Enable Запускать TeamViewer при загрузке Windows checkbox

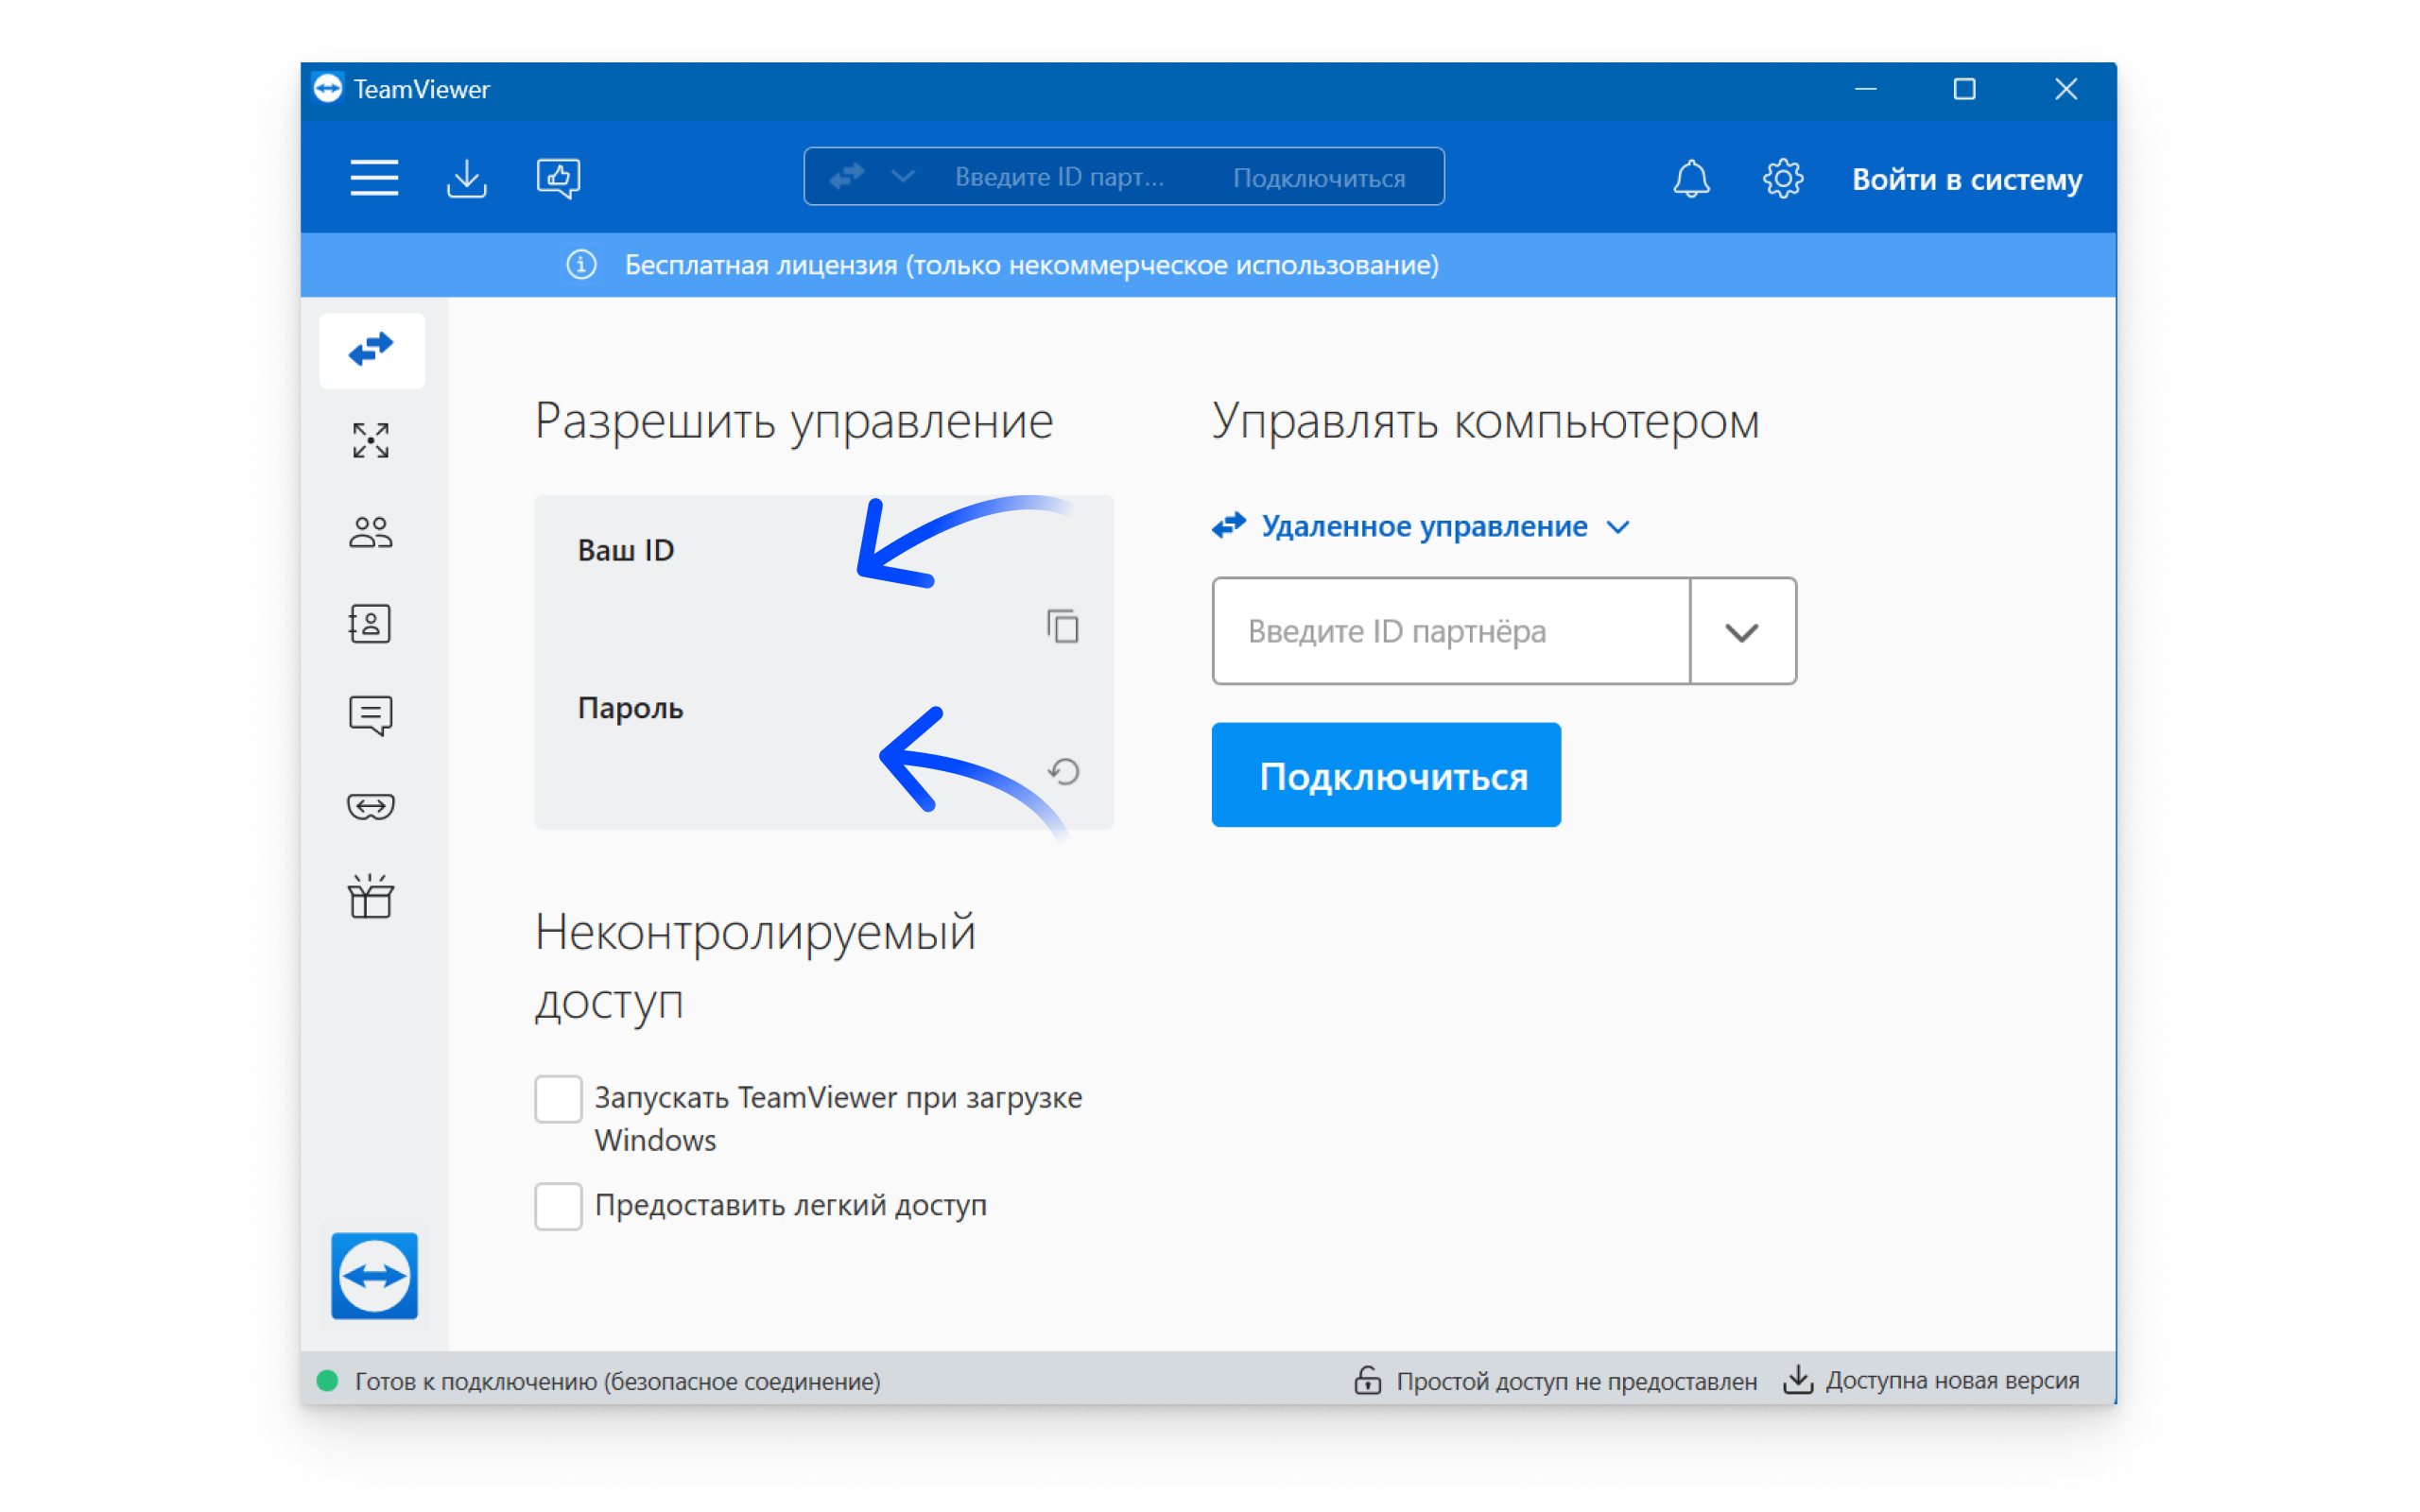558,1099
